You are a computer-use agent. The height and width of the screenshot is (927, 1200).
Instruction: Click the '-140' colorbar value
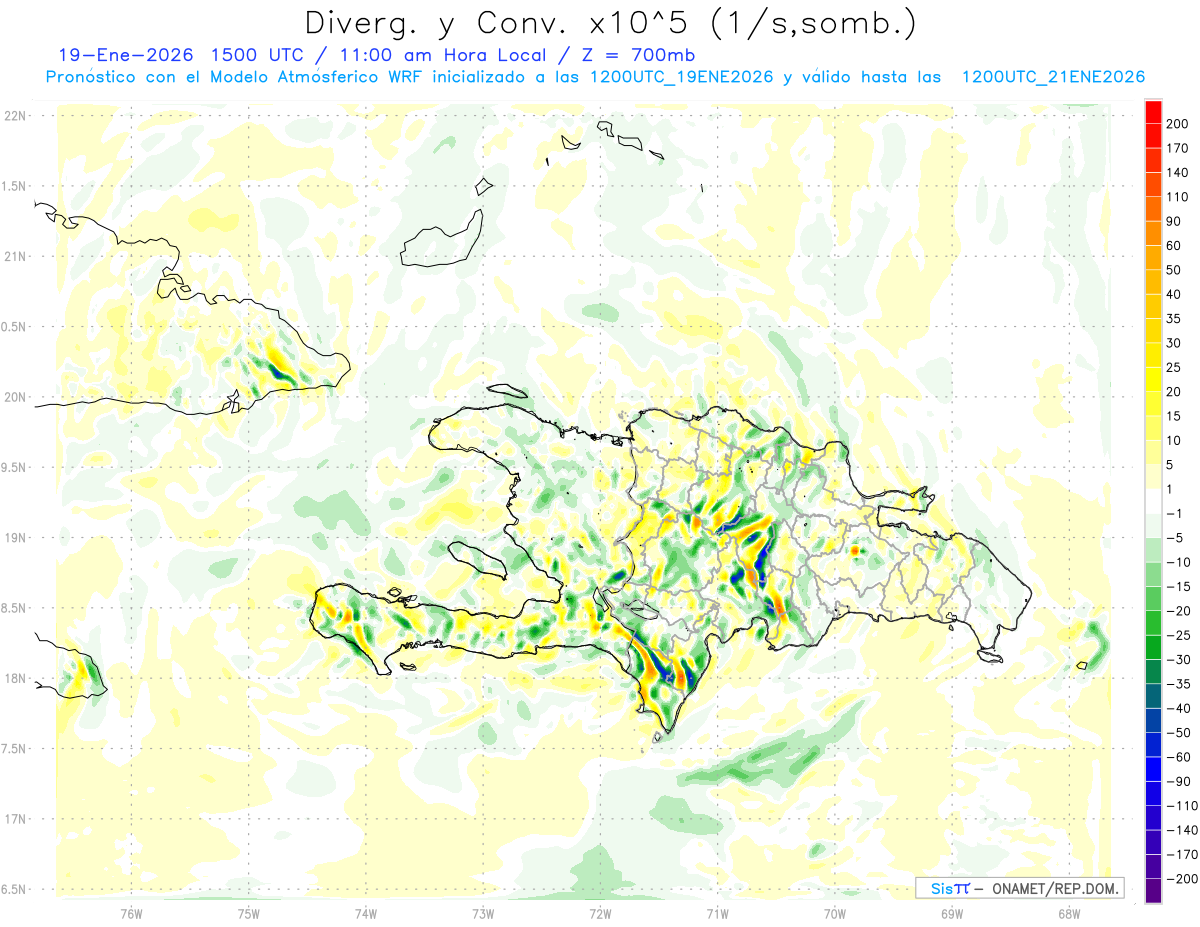1182,831
